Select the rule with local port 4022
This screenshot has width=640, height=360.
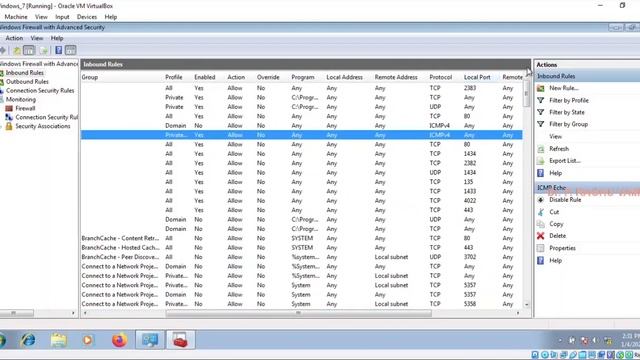(302, 201)
